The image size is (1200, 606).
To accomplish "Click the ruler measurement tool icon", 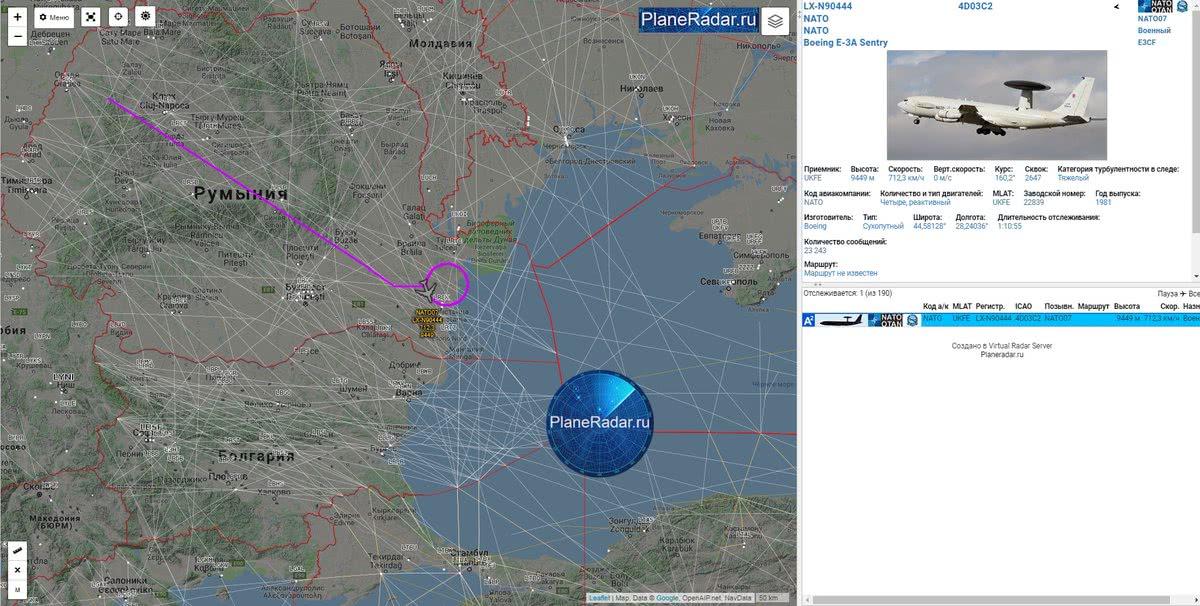I will (x=17, y=551).
